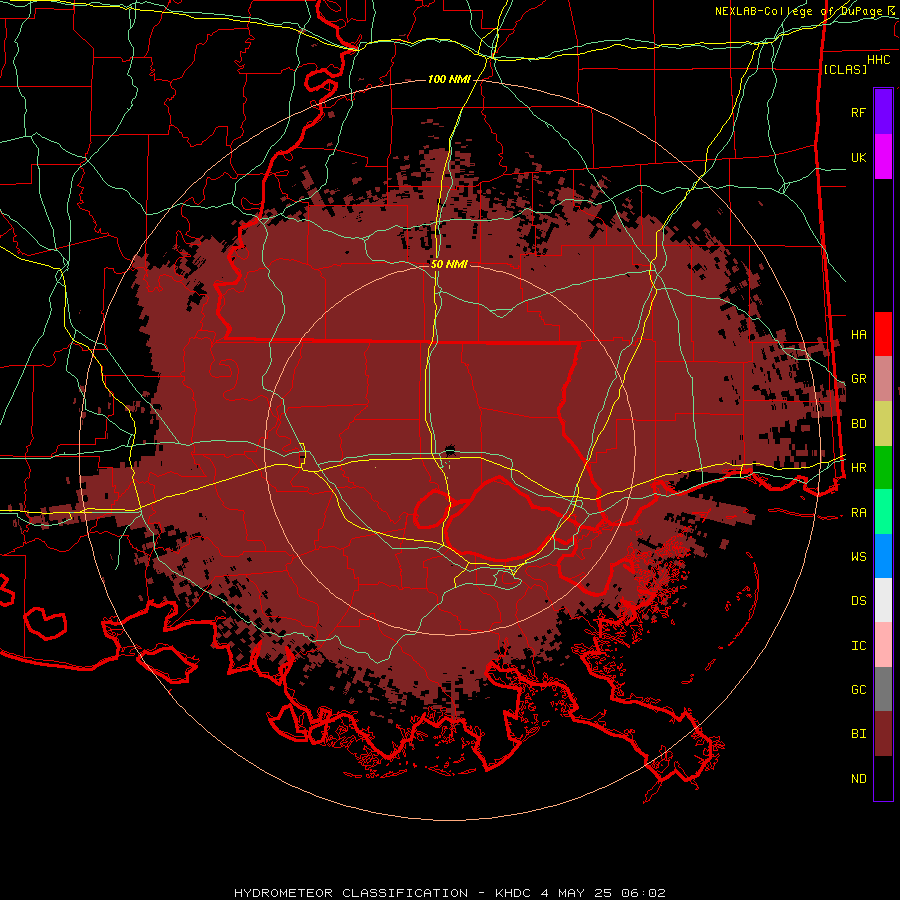
Task: Click the UK legend label
Action: tap(858, 157)
